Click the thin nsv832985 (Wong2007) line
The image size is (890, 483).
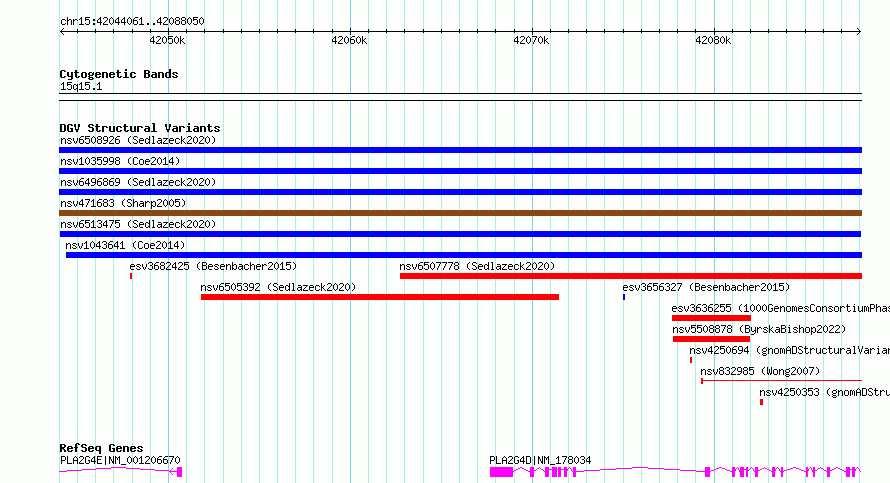click(x=782, y=381)
